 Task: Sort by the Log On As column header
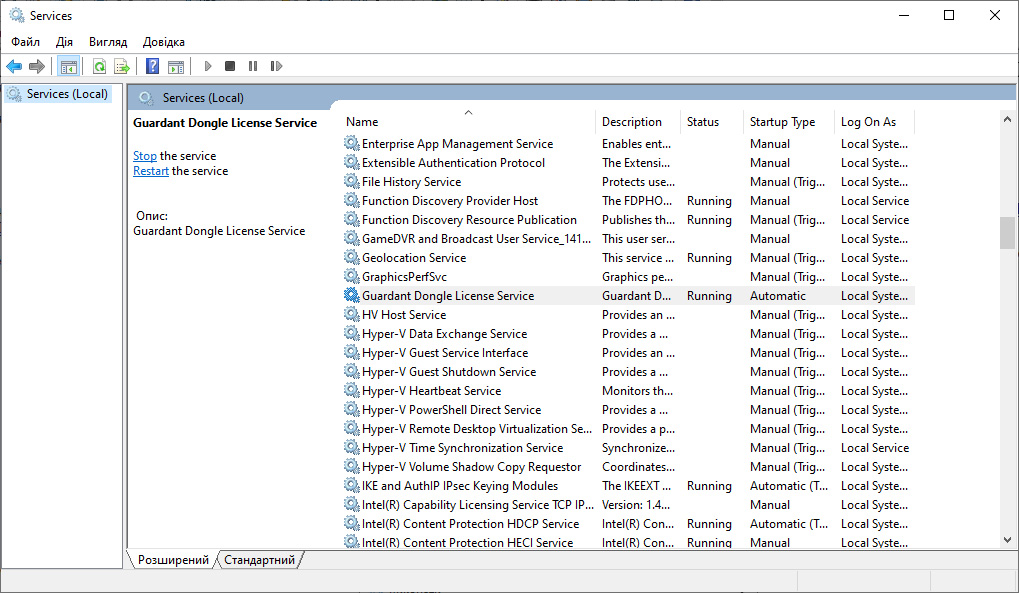875,122
